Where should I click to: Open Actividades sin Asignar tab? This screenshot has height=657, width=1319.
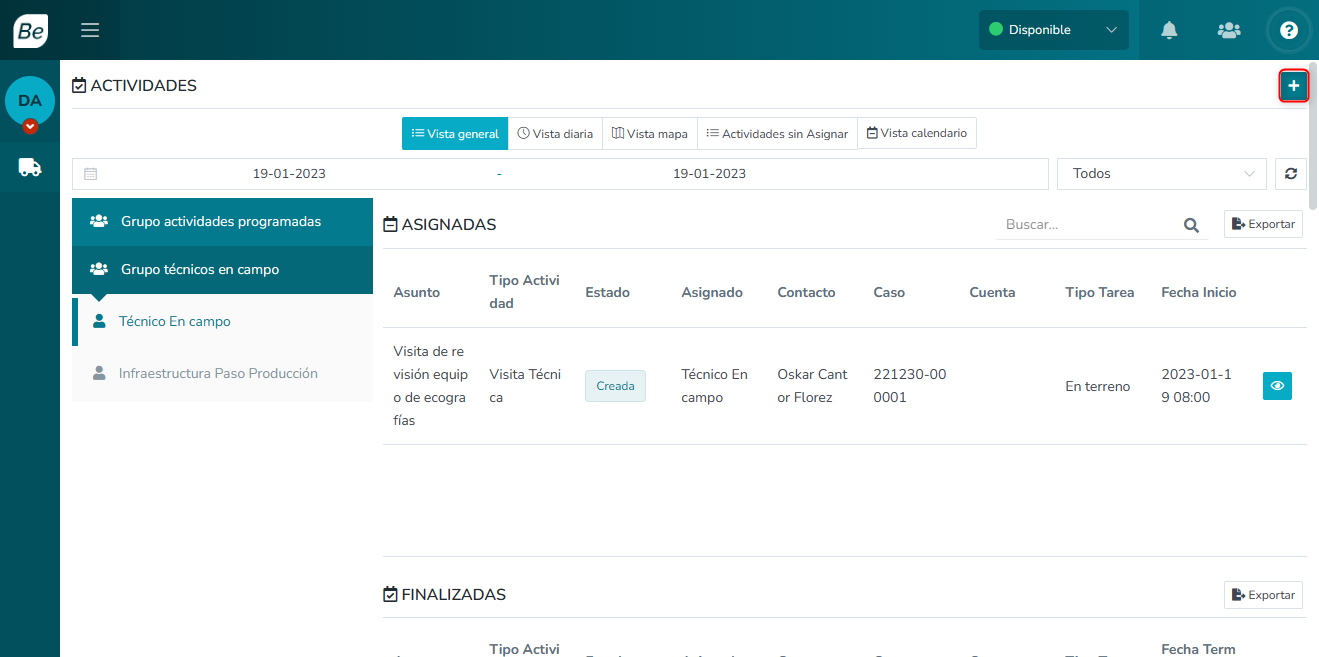777,134
